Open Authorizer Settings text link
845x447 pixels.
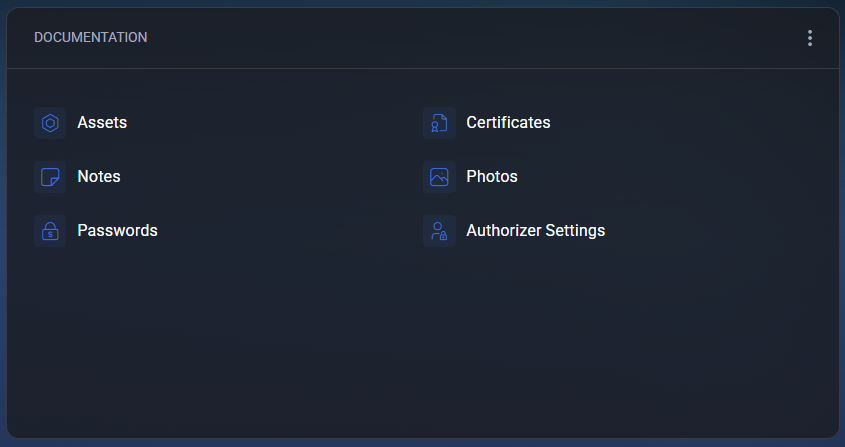click(535, 231)
